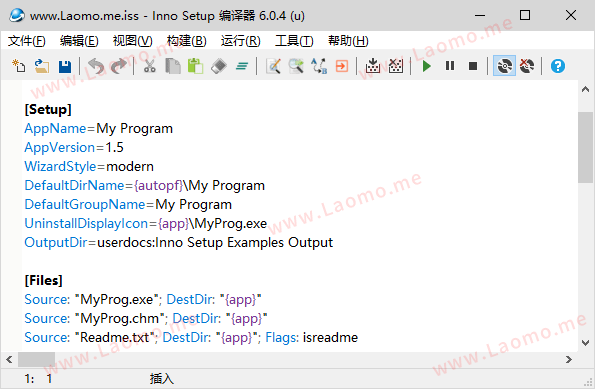Click the AppVersion=1.5 line
The height and width of the screenshot is (389, 595).
coord(74,147)
